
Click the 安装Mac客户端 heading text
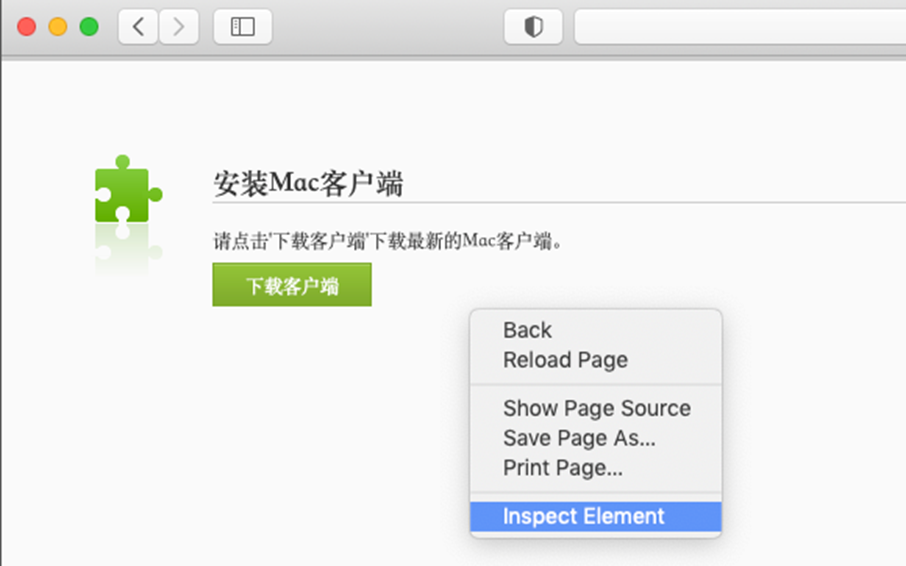(308, 184)
